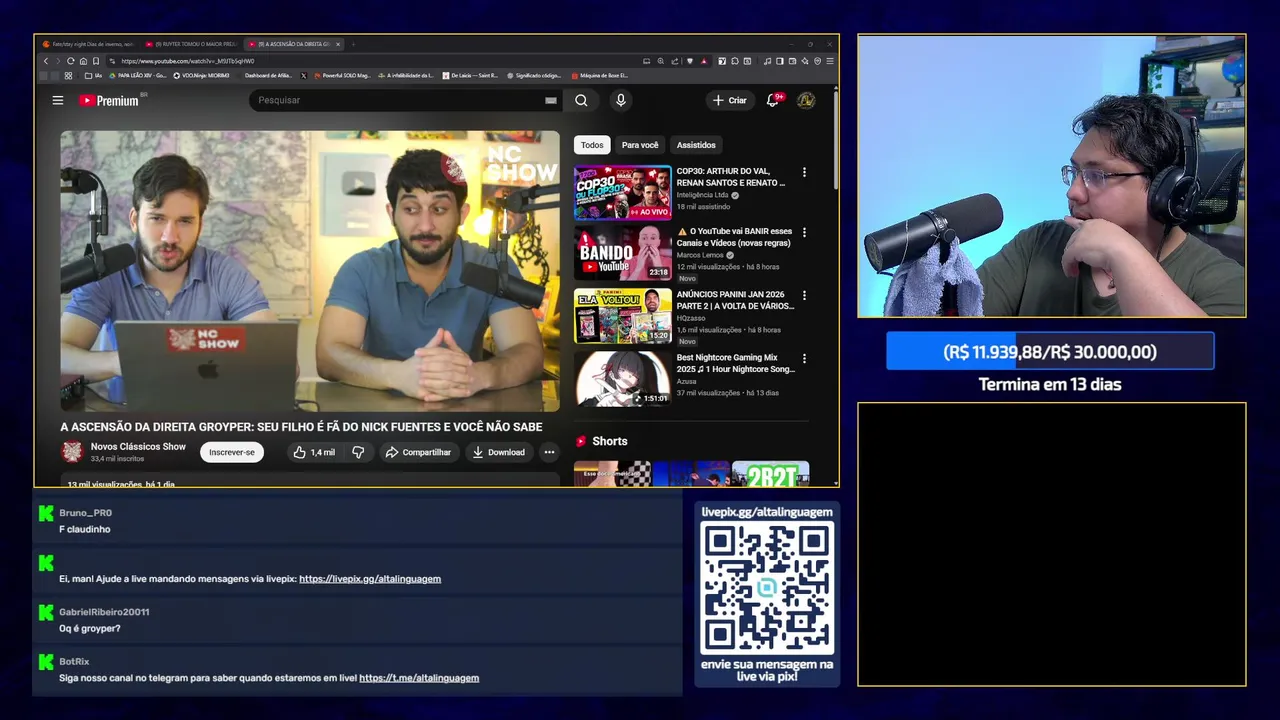Click the on-screen keyboard icon in search box

tap(550, 100)
